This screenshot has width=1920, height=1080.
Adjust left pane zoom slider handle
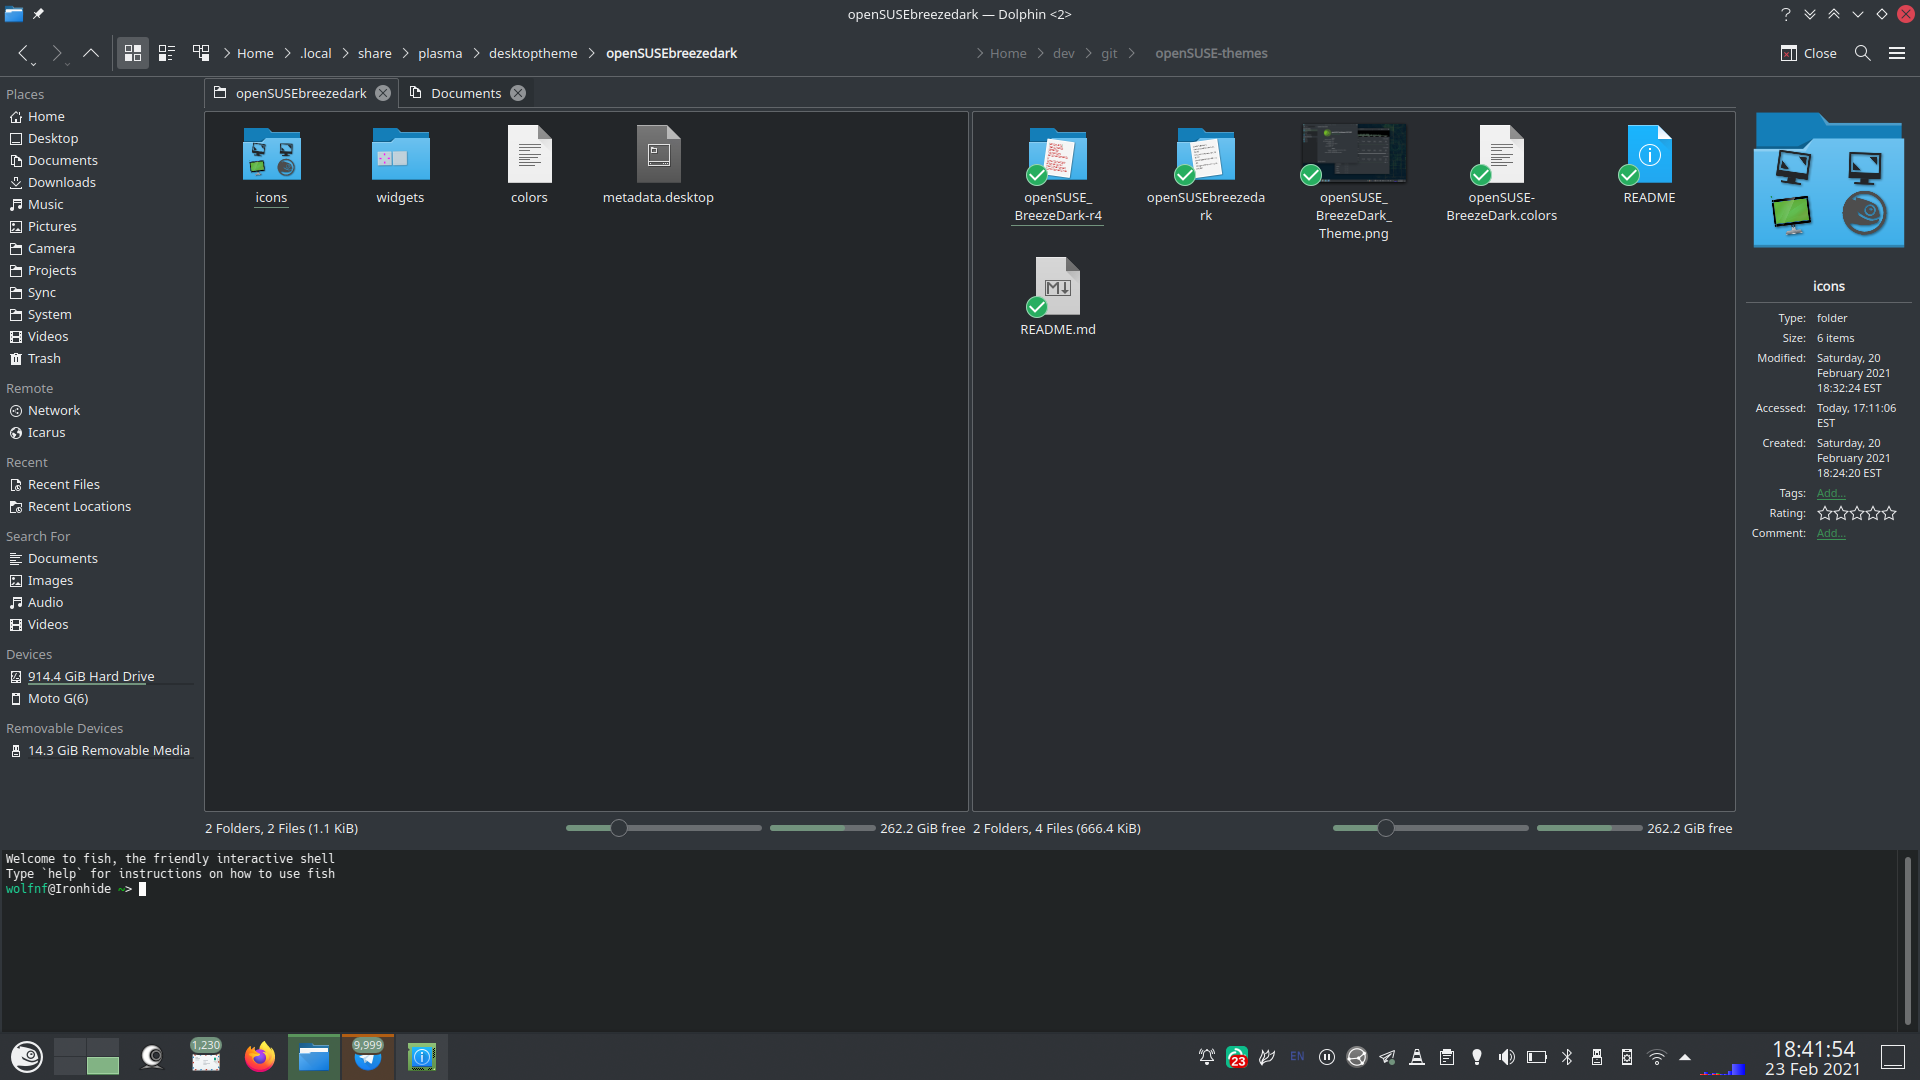click(619, 828)
